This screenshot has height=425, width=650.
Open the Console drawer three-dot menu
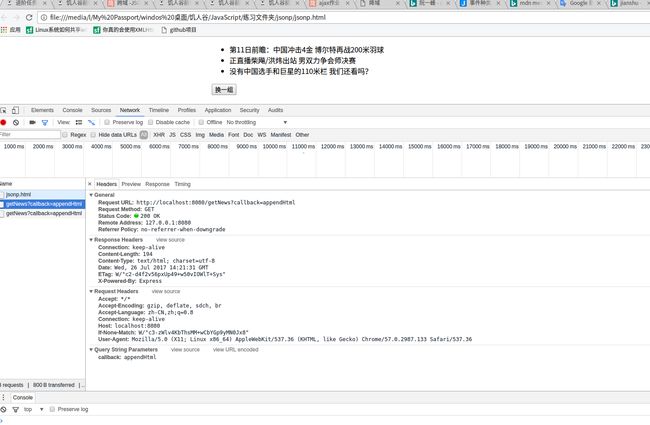tap(3, 397)
